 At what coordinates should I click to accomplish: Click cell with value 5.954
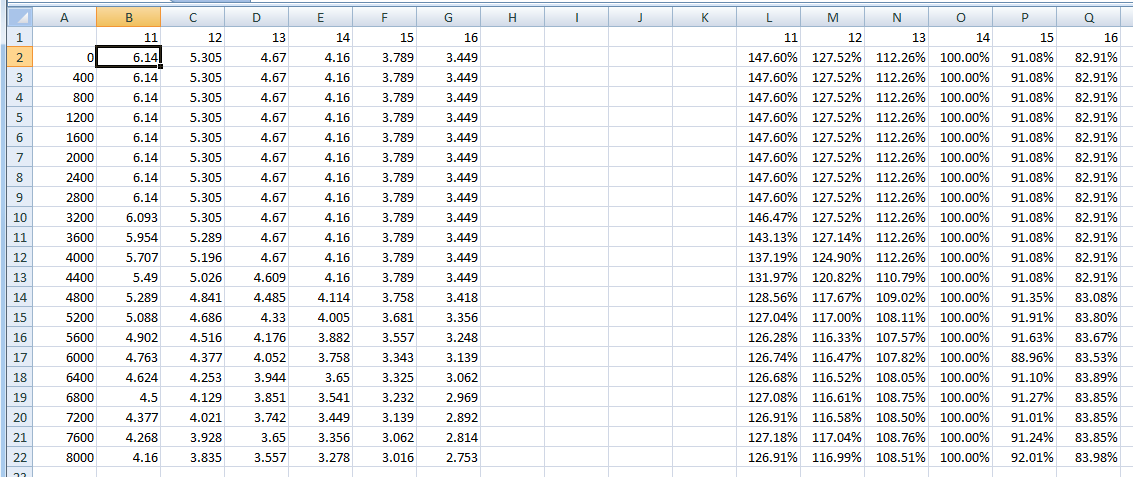pyautogui.click(x=129, y=237)
